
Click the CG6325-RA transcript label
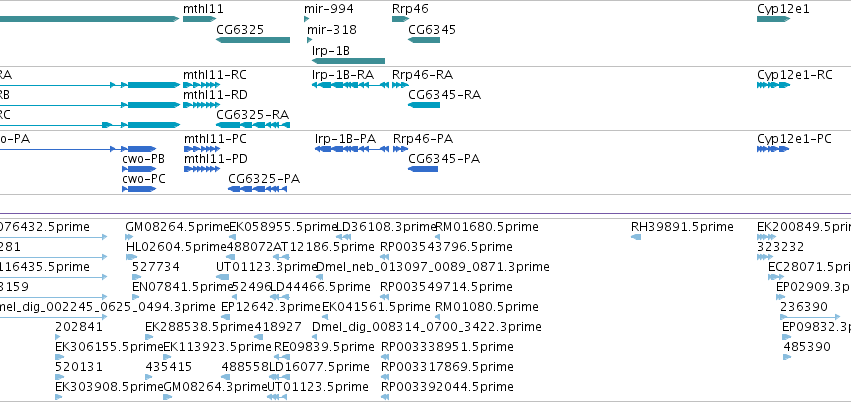point(252,114)
